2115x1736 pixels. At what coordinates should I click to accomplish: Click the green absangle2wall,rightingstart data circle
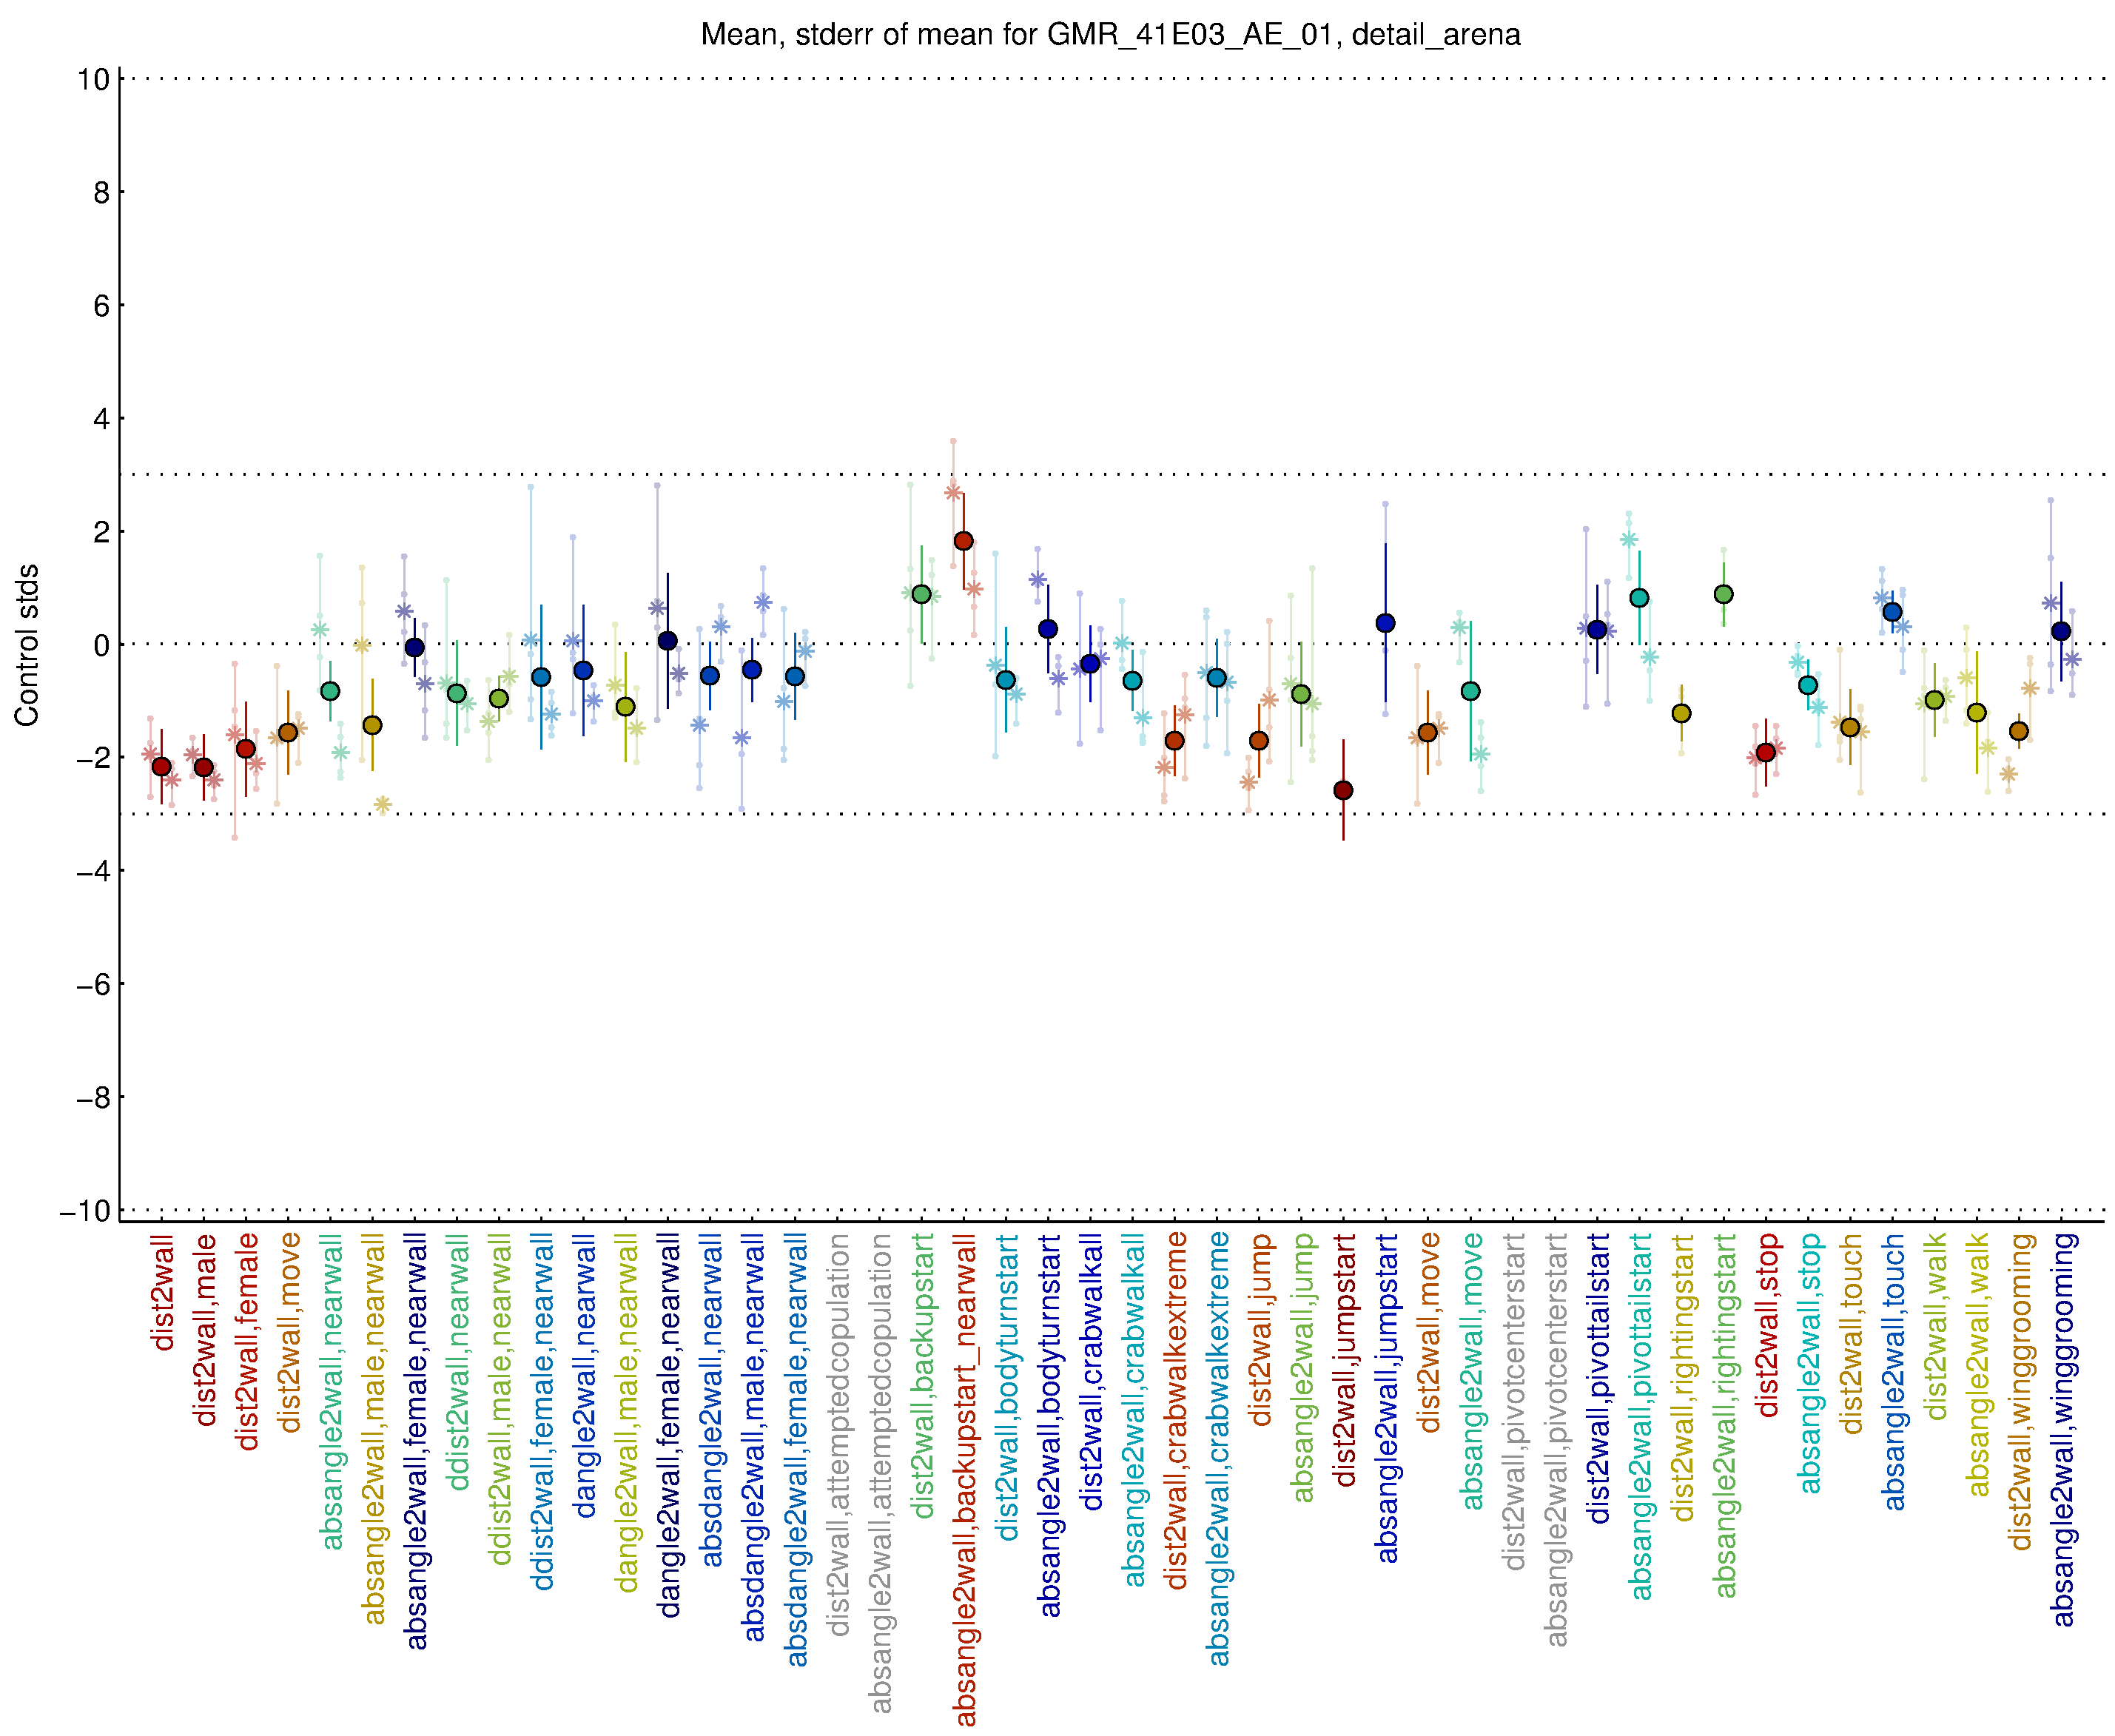point(1723,594)
